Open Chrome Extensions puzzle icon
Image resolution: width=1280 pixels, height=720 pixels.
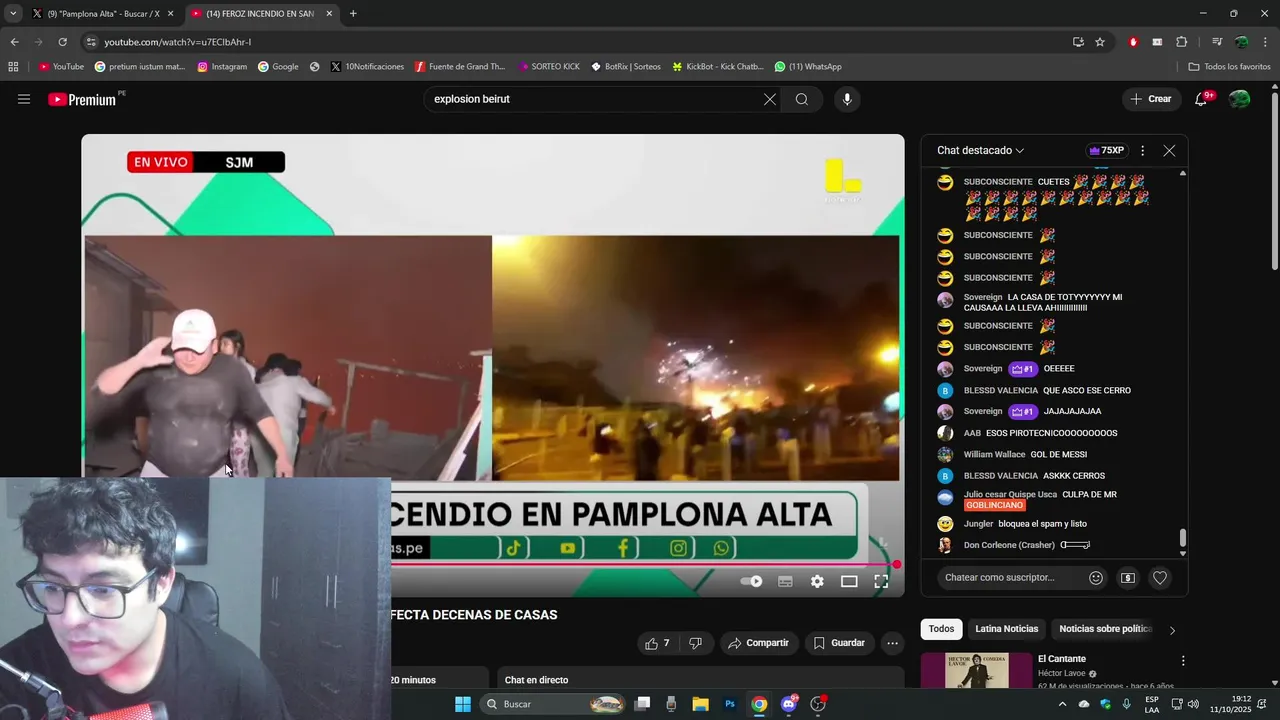pyautogui.click(x=1181, y=42)
